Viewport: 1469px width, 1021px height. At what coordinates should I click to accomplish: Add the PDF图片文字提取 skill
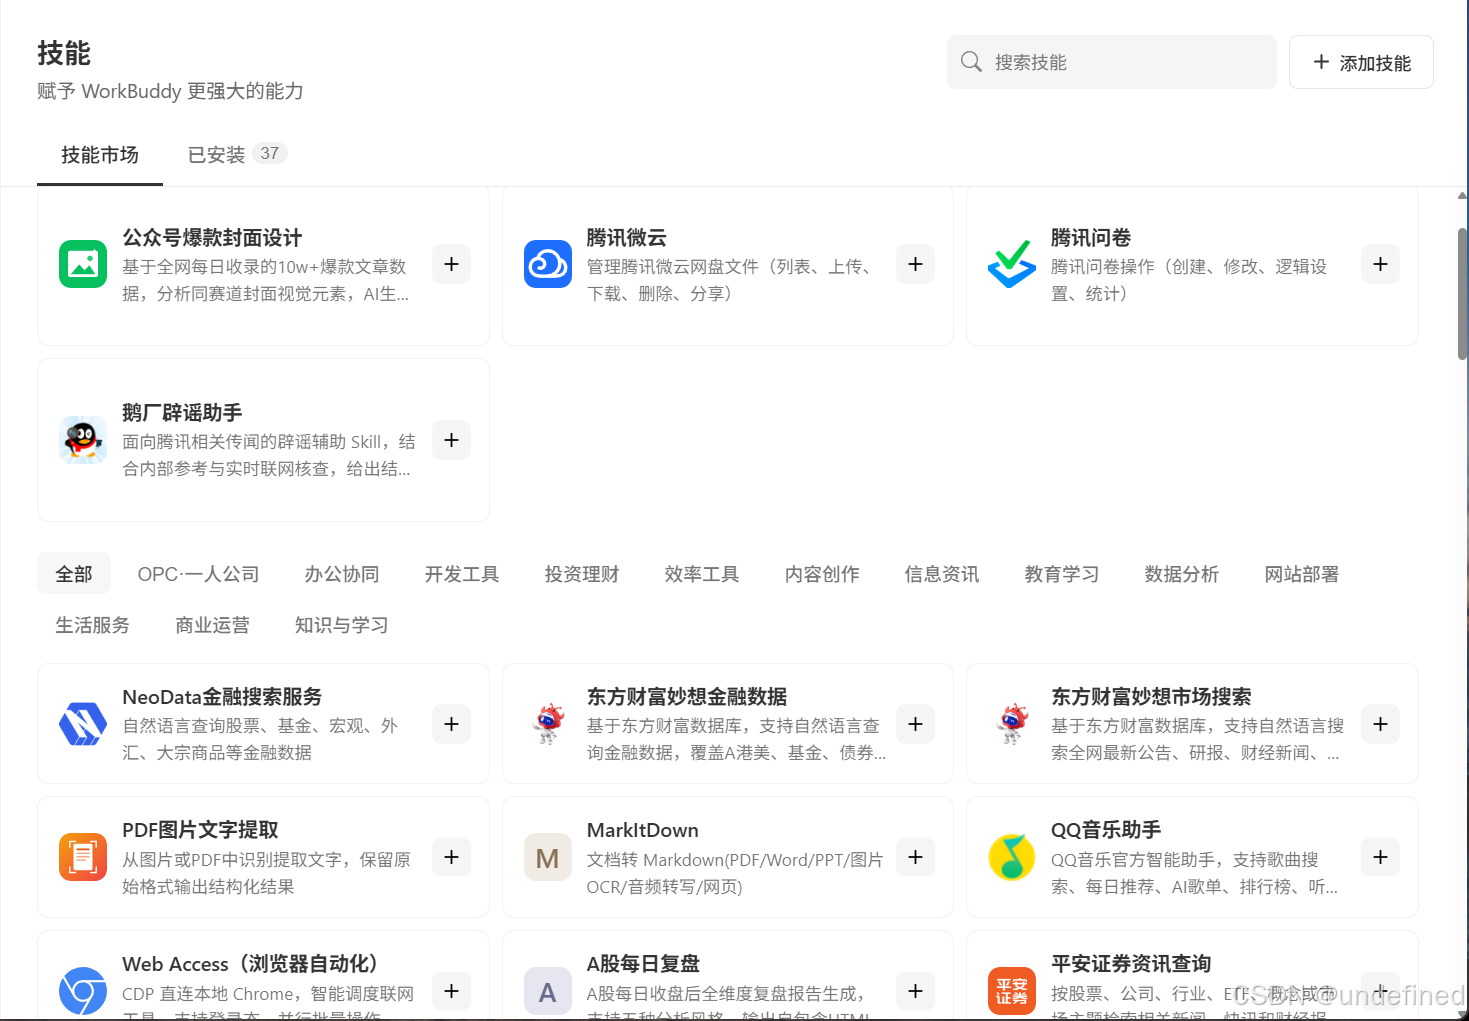[451, 857]
